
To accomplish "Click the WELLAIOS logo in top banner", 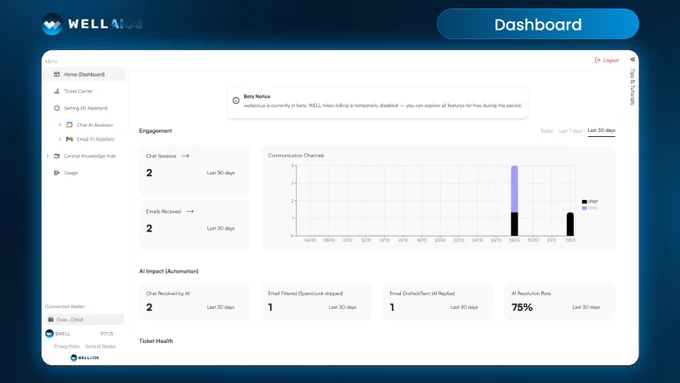I will tap(92, 24).
